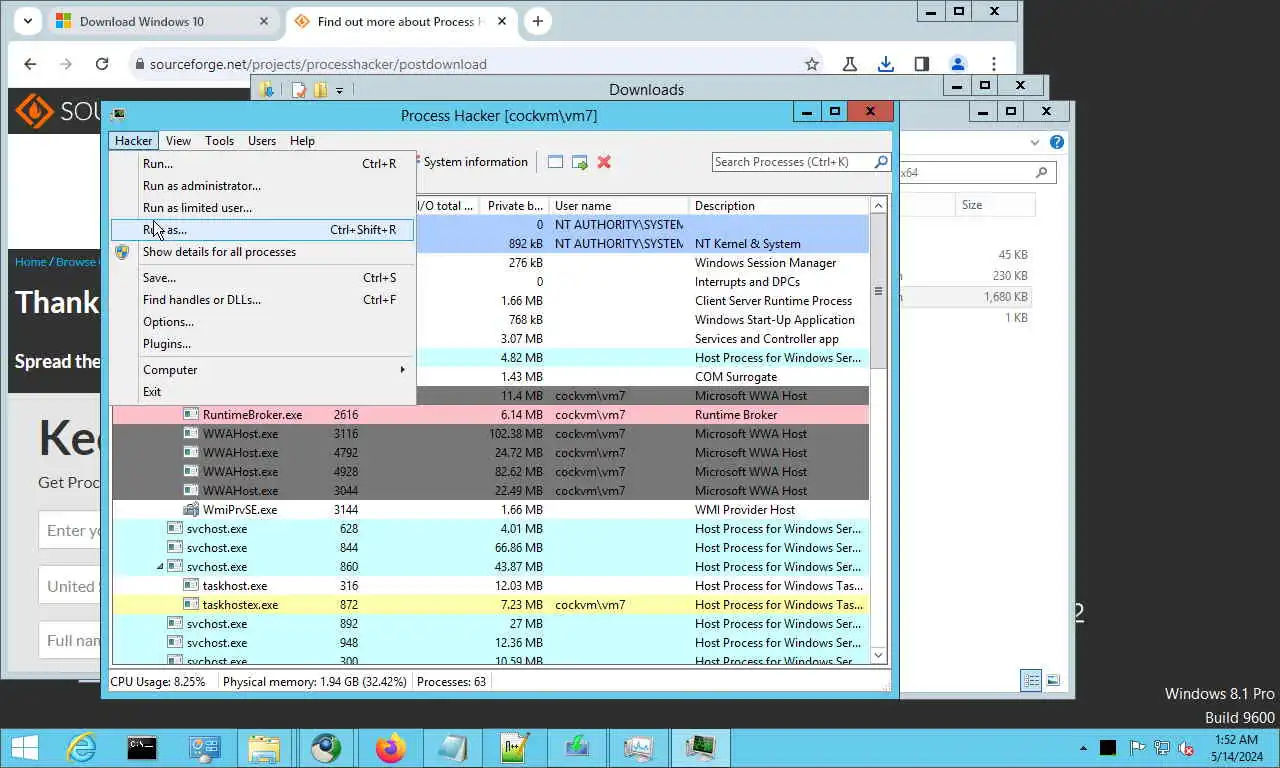1280x768 pixels.
Task: Switch to the Download Windows 10 tab
Action: coord(162,21)
